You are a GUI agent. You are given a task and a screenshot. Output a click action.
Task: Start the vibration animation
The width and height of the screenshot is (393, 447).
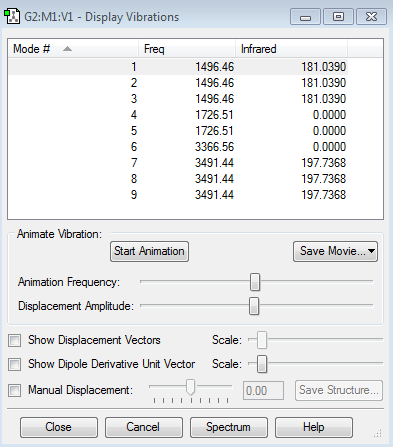point(149,251)
